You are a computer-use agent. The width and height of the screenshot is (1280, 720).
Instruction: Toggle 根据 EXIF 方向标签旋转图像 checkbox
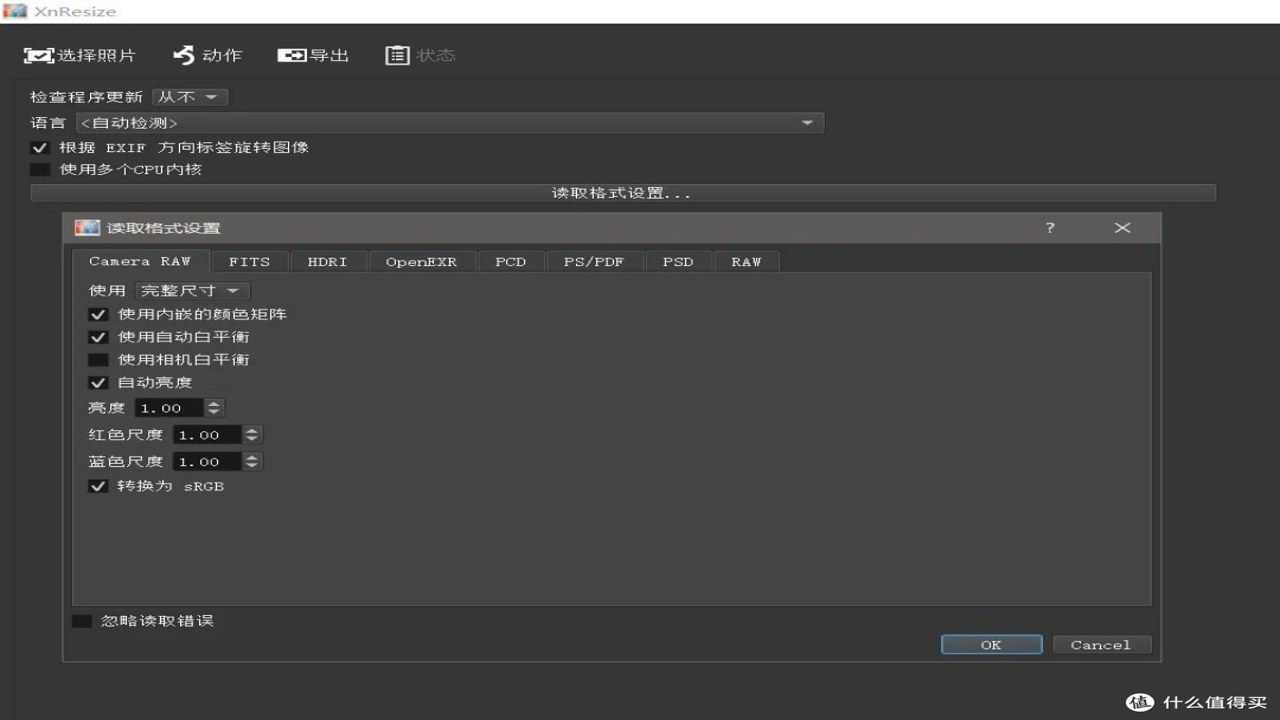click(40, 147)
